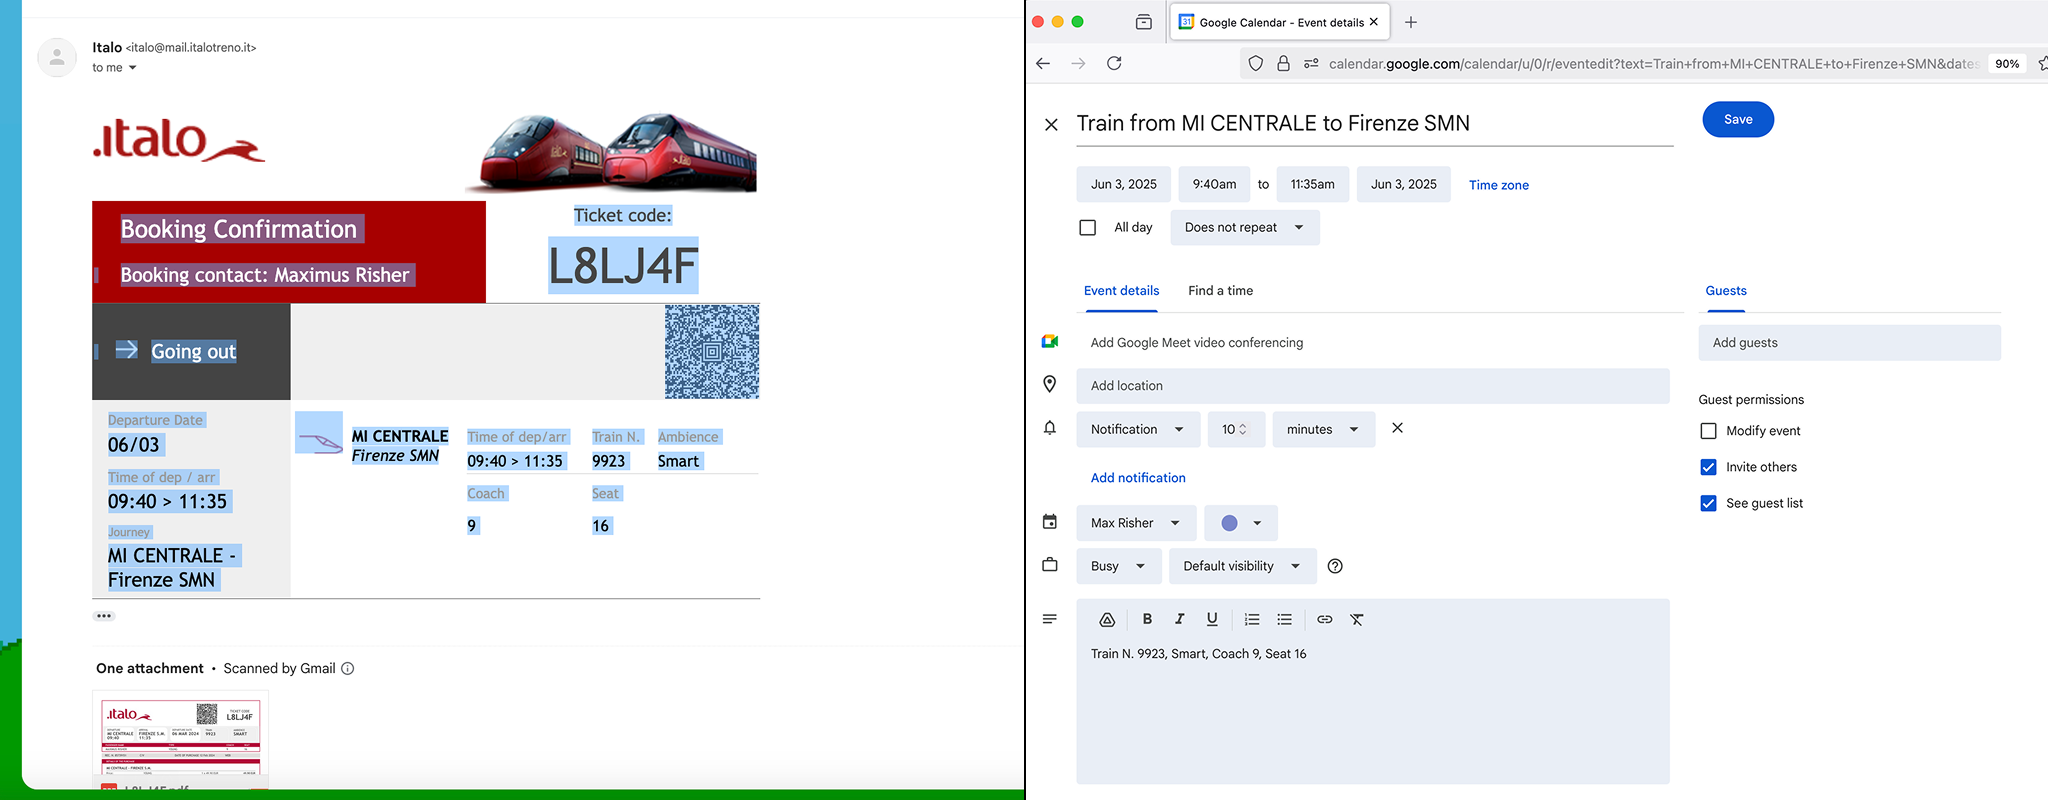Click the event title field

click(x=1375, y=123)
